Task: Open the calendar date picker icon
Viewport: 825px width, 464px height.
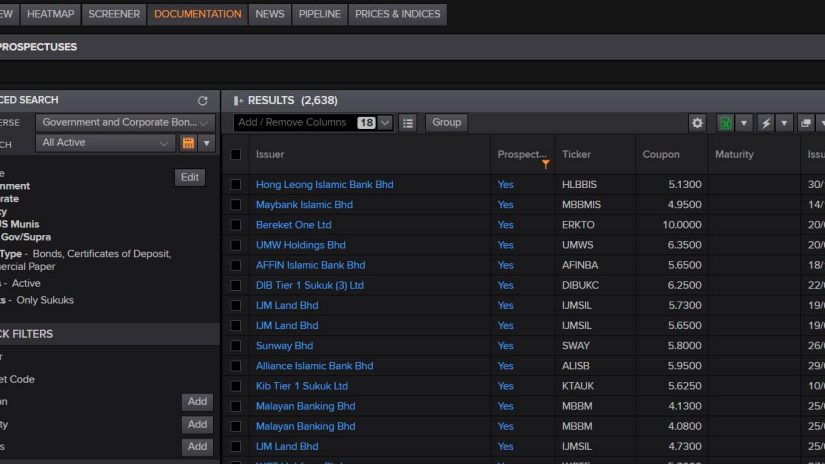Action: (188, 143)
